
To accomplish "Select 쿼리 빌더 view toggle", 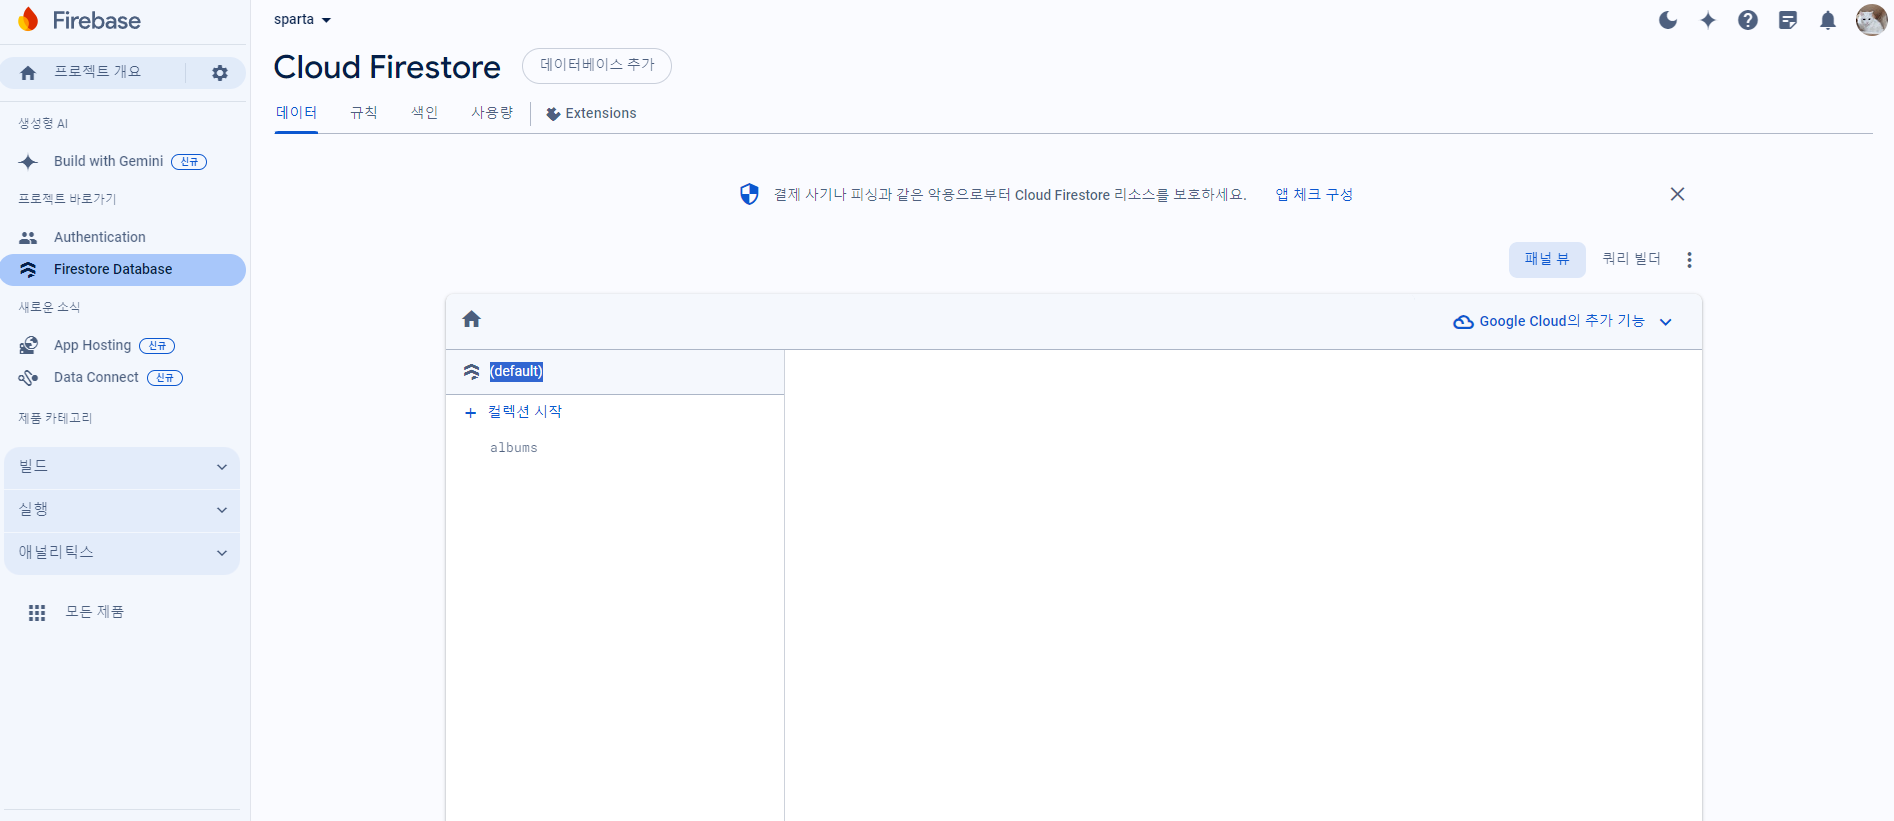I will (1631, 259).
